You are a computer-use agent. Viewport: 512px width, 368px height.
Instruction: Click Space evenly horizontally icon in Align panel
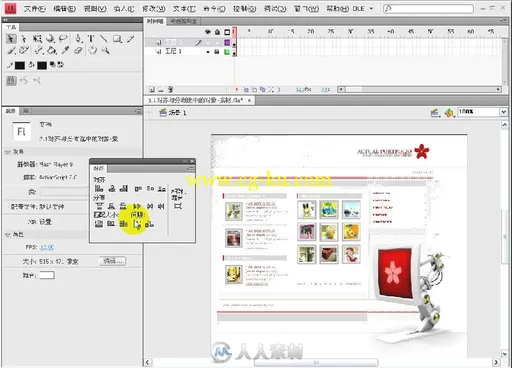pyautogui.click(x=149, y=224)
